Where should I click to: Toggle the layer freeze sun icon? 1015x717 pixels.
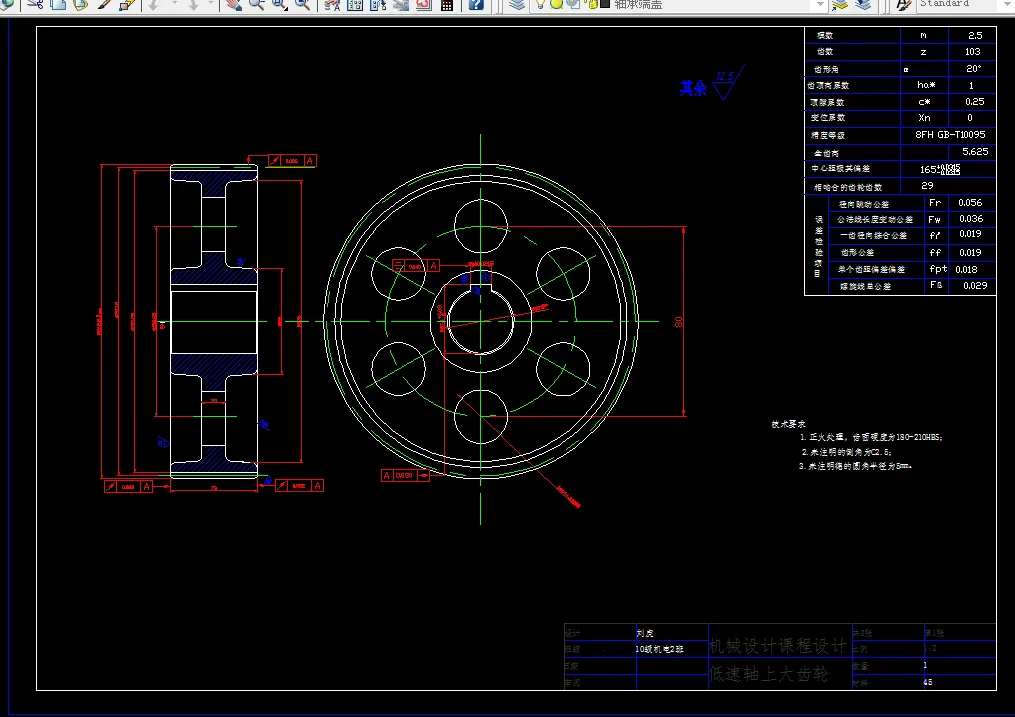[555, 3]
